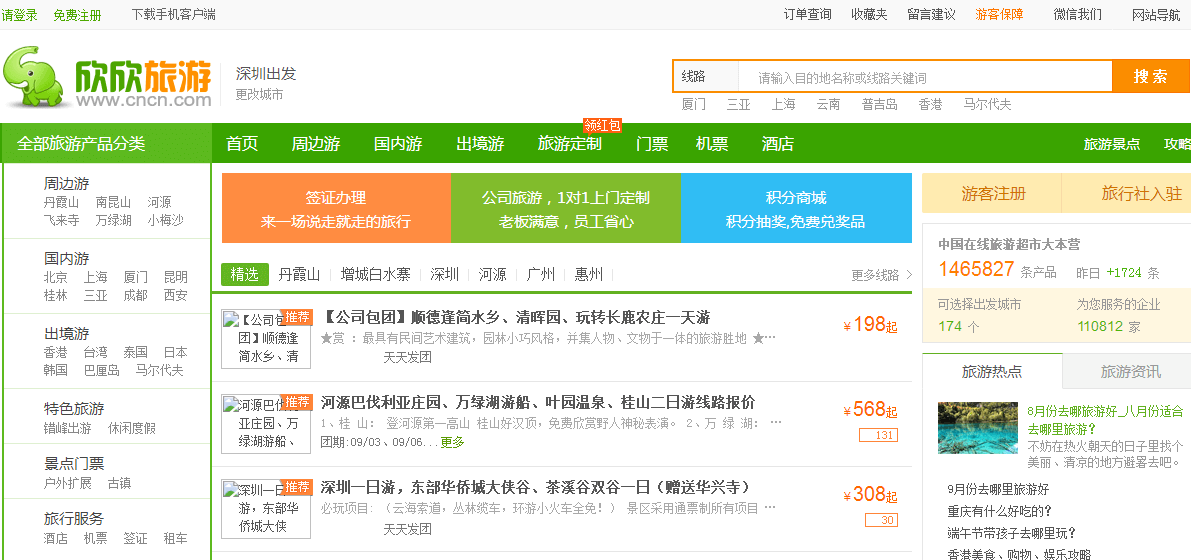Viewport: 1191px width, 560px height.
Task: Open 签证 under 旅行服务
Action: pos(135,538)
